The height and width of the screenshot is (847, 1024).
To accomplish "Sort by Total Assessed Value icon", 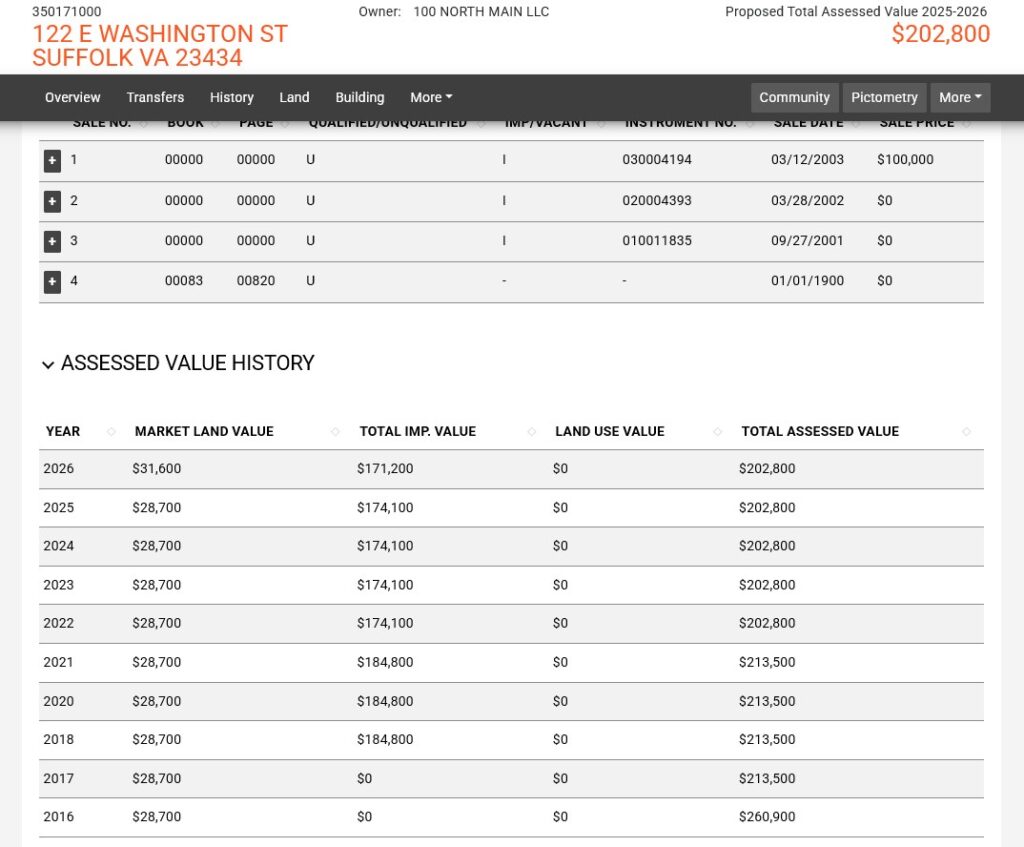I will (967, 432).
